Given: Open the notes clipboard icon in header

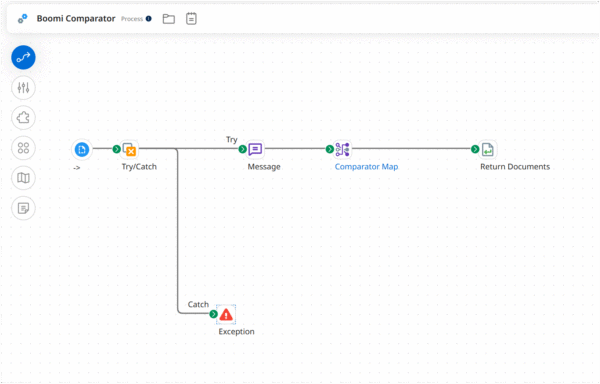Looking at the screenshot, I should (191, 18).
